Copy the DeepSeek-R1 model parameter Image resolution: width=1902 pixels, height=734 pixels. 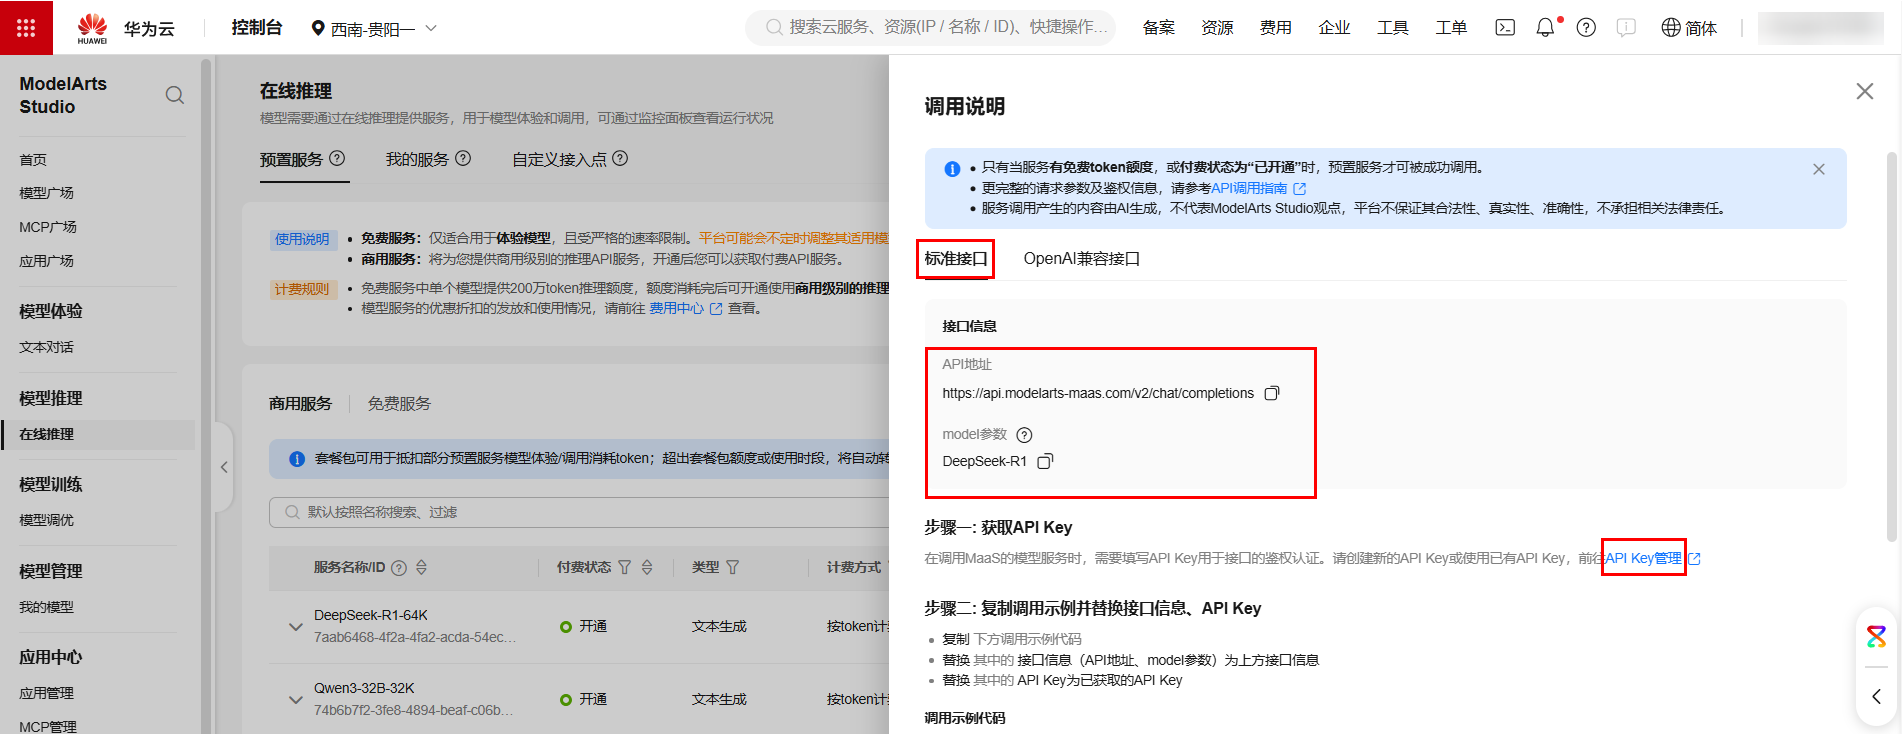[1045, 461]
